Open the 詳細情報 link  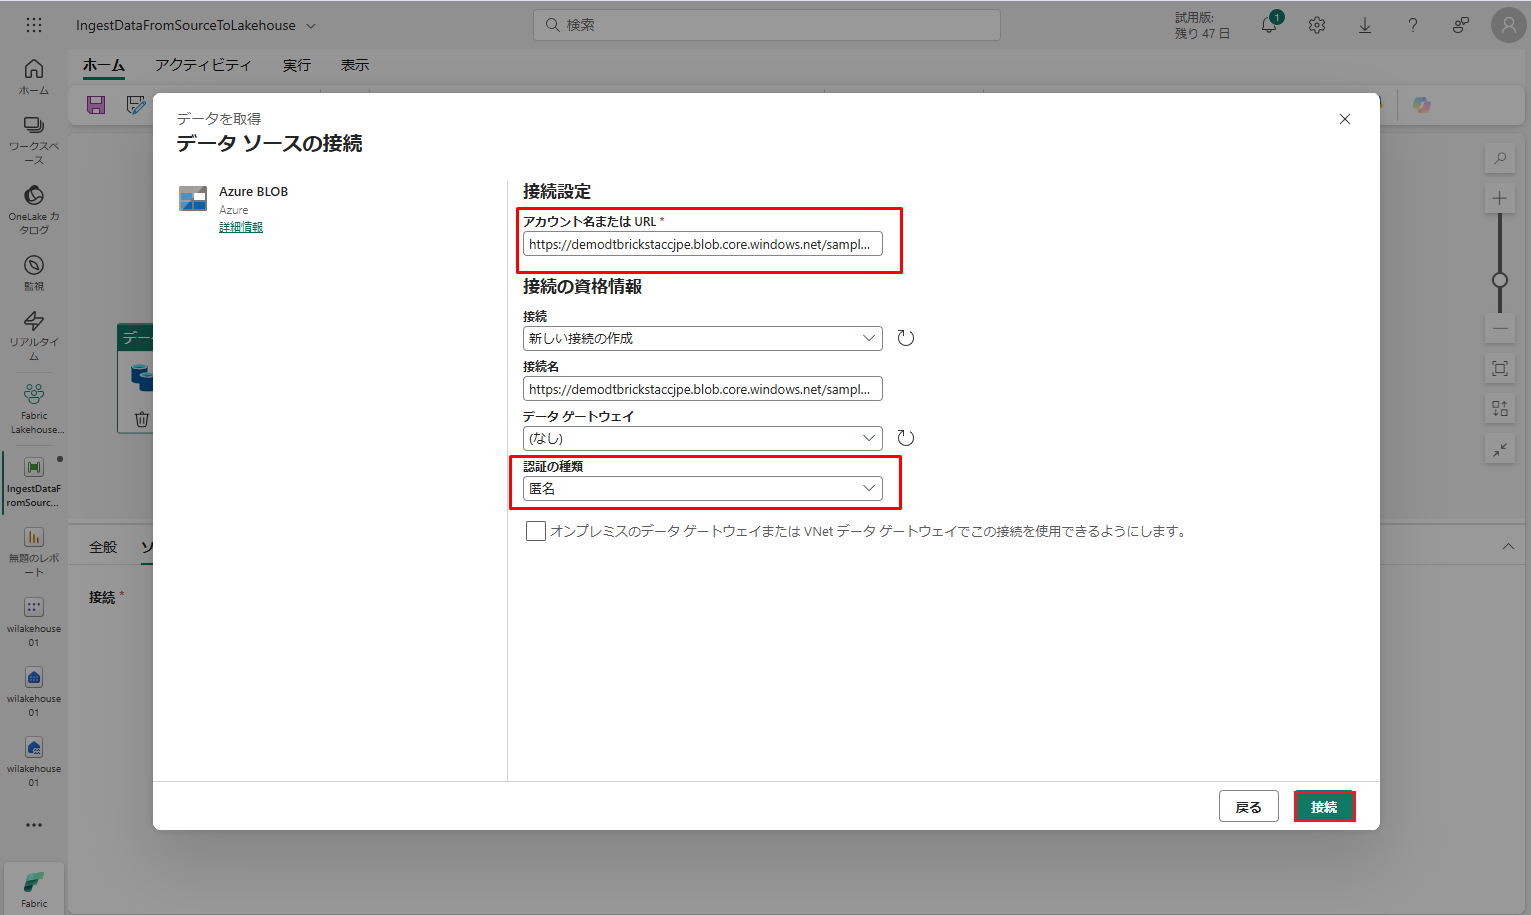point(241,227)
